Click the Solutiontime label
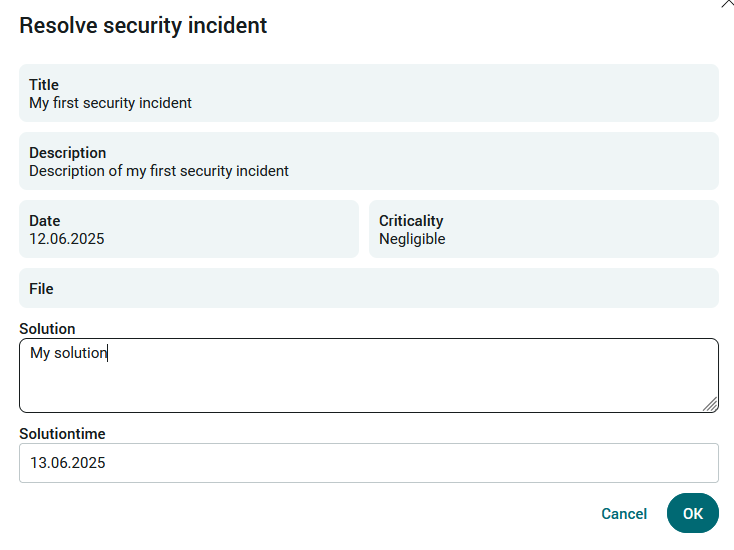Viewport: 734px width, 550px height. point(62,434)
